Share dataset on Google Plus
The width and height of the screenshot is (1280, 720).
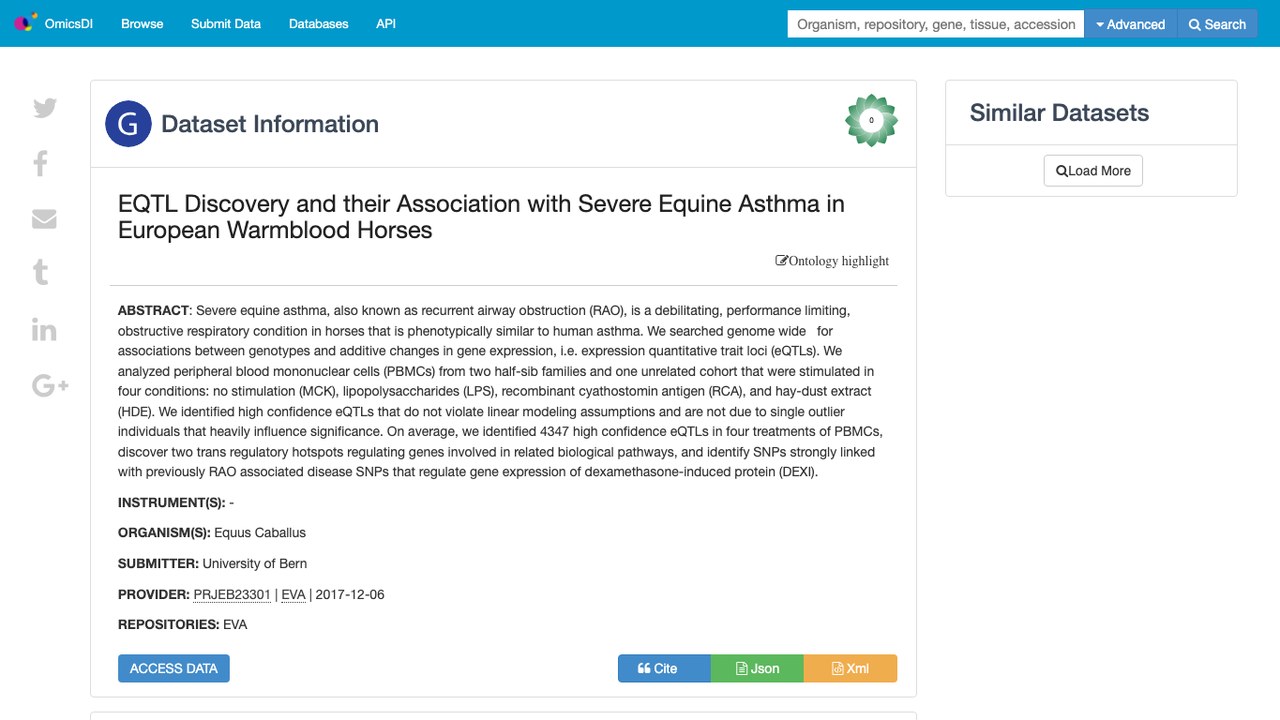(50, 385)
